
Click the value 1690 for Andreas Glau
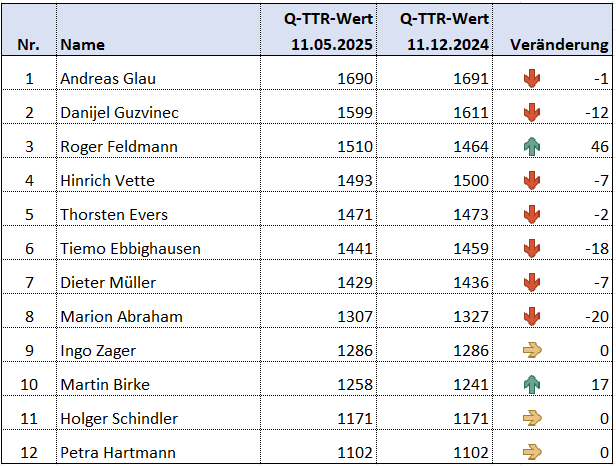355,79
